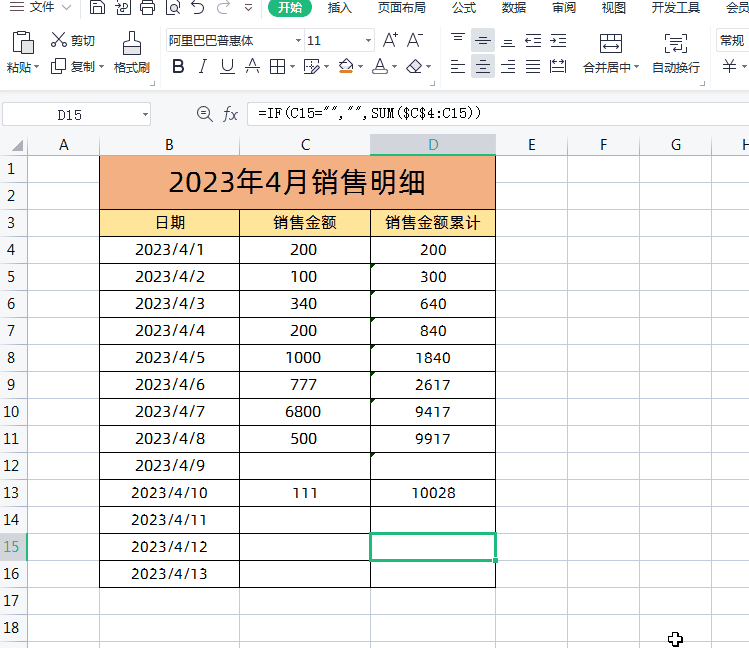Click the cell style brush icon
This screenshot has width=749, height=648.
(x=311, y=66)
